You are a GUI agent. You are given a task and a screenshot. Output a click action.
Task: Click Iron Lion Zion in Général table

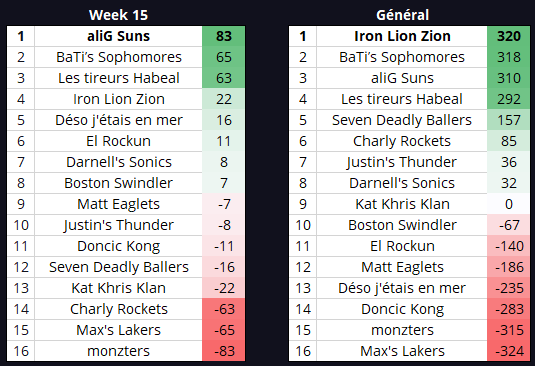(402, 36)
